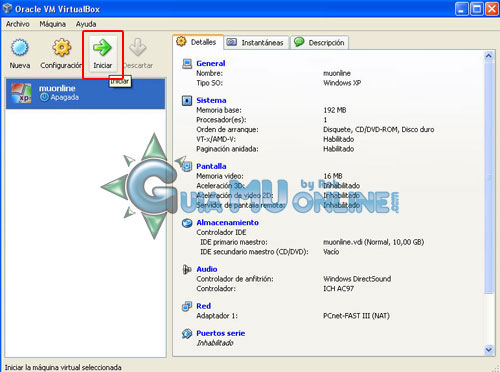Click the Red network icon
Viewport: 500px width, 372px height.
coord(187,306)
